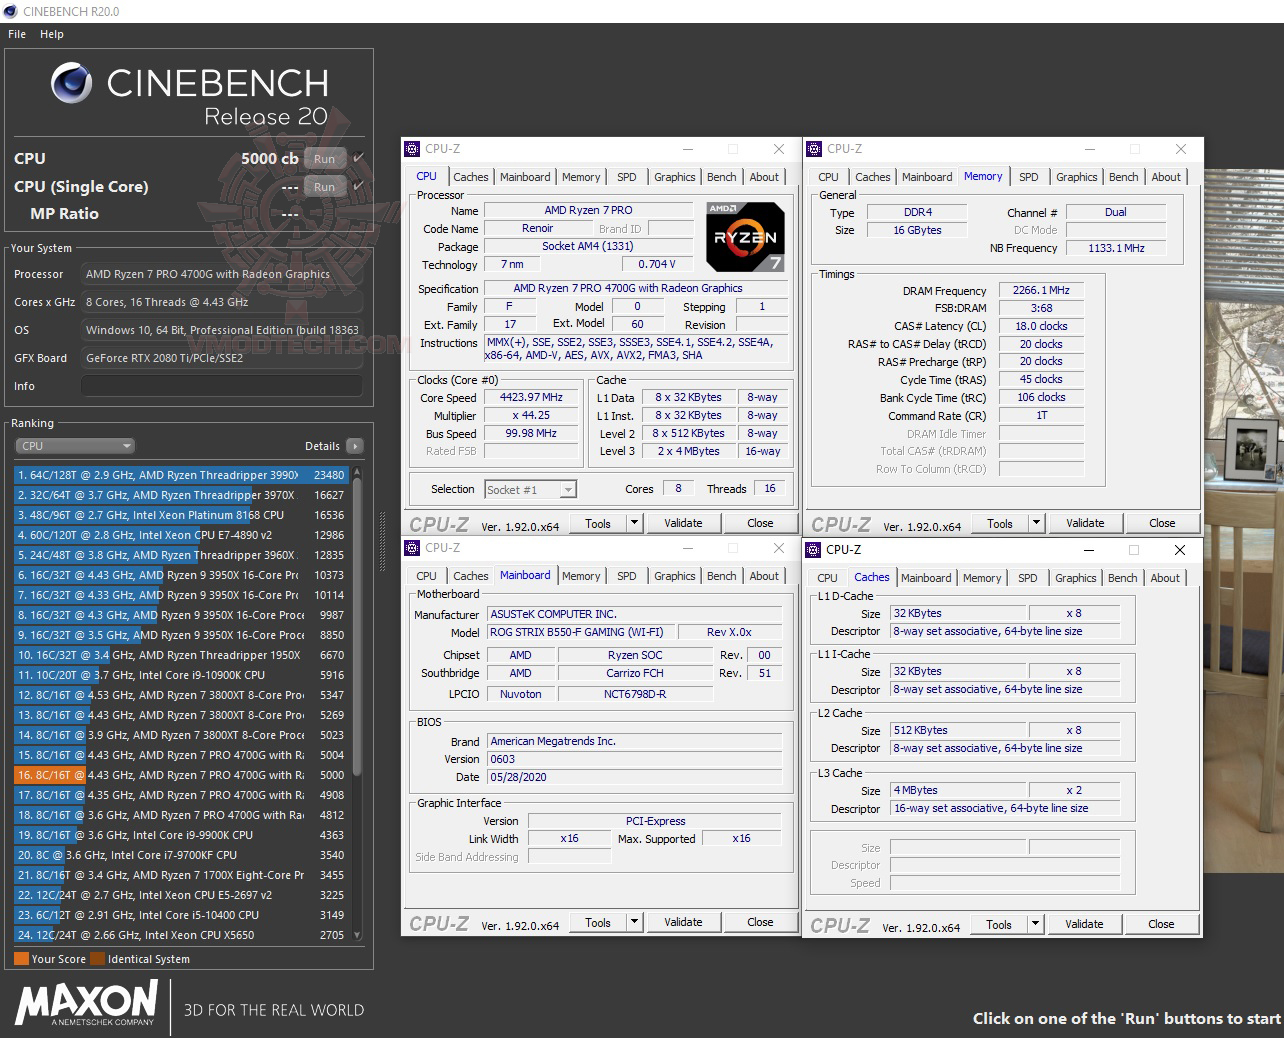
Task: Switch to the SPD tab in the CPU-Z Memory window
Action: (x=1029, y=177)
